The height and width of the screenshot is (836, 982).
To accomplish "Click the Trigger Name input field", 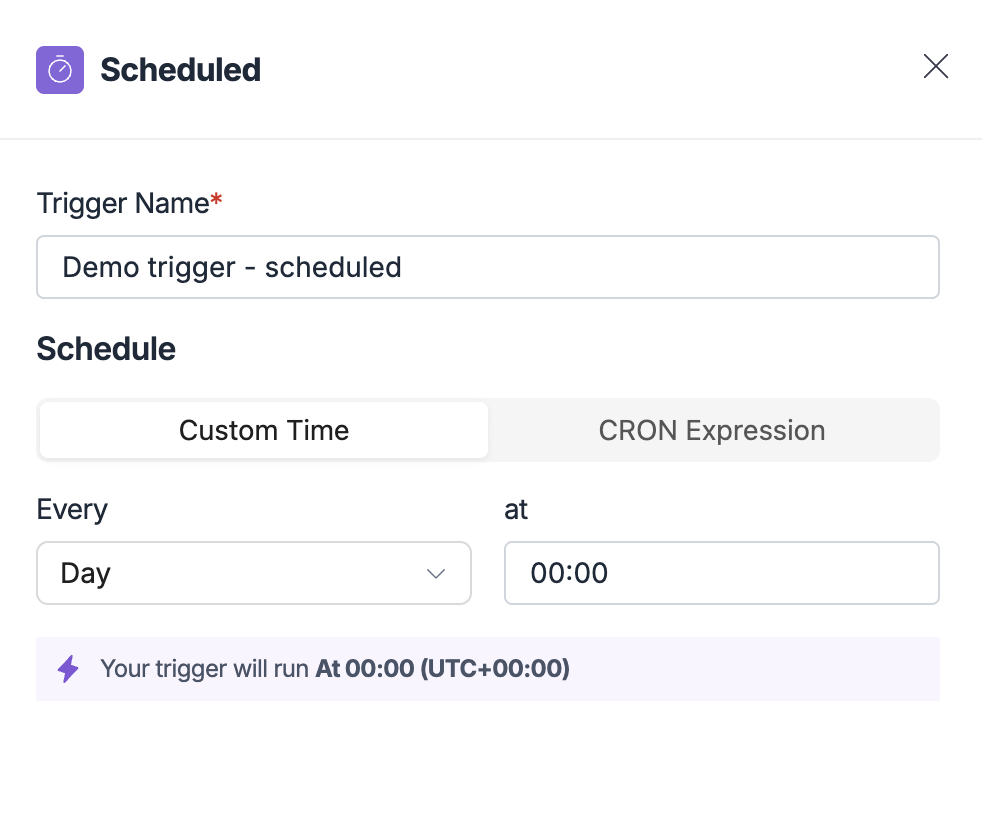I will coord(488,267).
